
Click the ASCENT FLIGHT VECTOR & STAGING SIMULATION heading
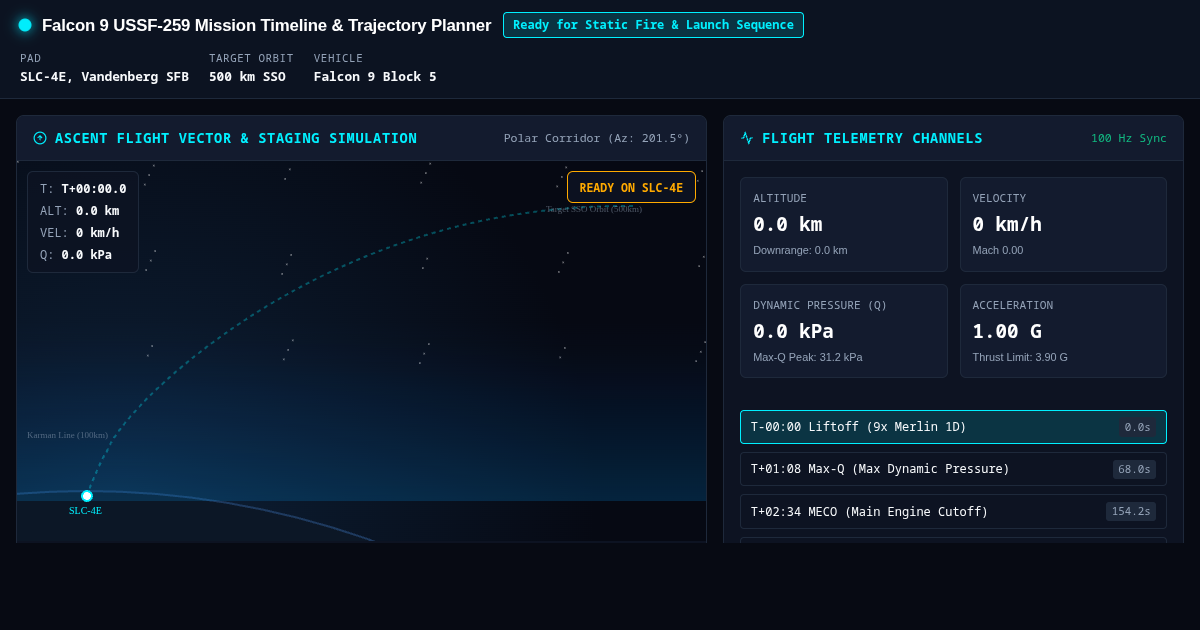tap(236, 138)
